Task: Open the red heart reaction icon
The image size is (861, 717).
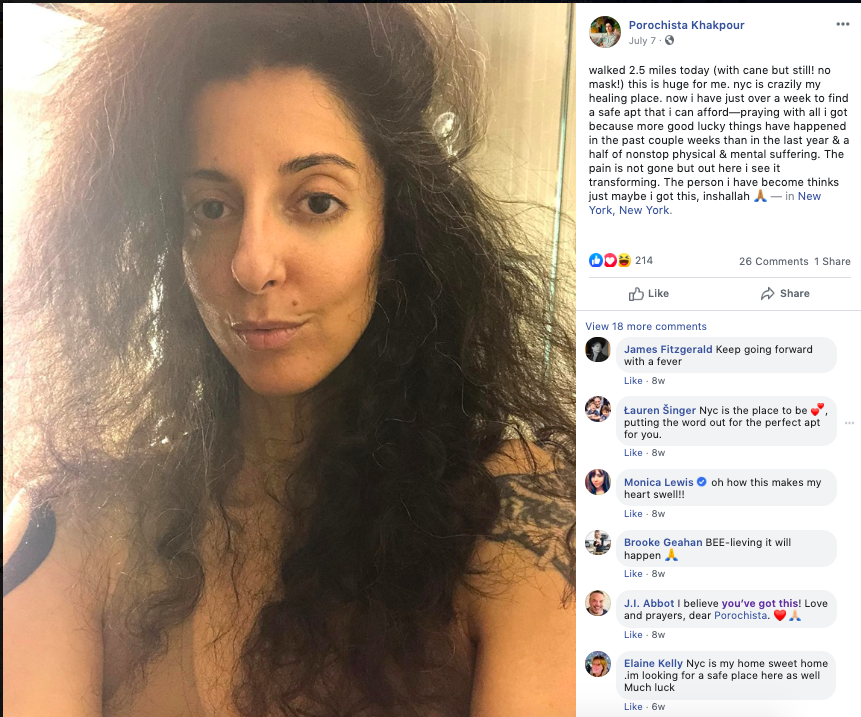Action: click(x=610, y=260)
